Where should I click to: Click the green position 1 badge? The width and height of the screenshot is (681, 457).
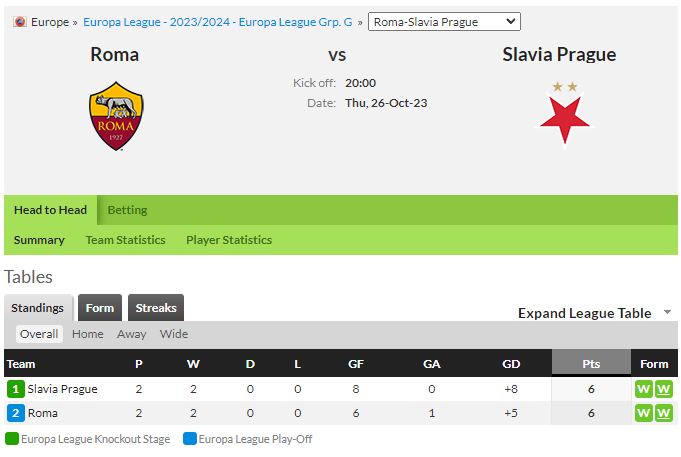(x=16, y=389)
